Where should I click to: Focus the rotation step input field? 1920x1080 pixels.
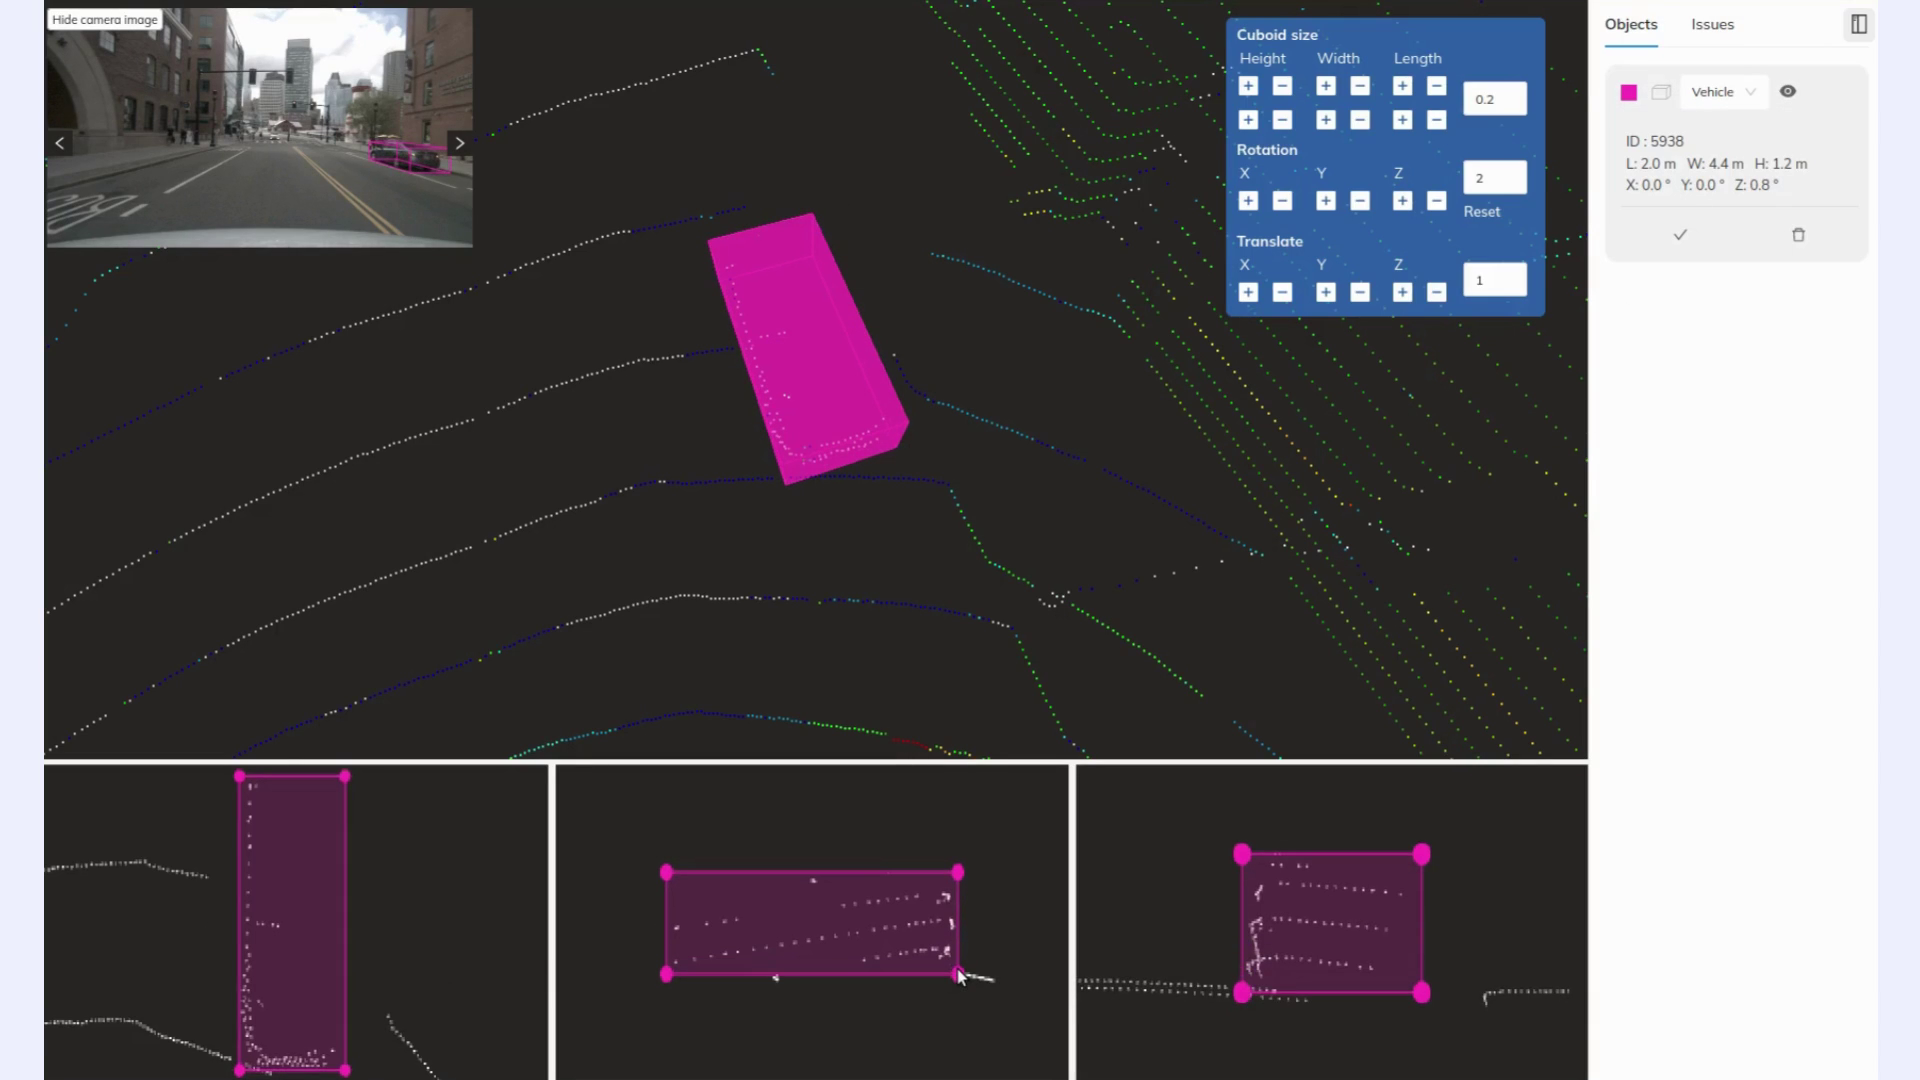(x=1494, y=178)
